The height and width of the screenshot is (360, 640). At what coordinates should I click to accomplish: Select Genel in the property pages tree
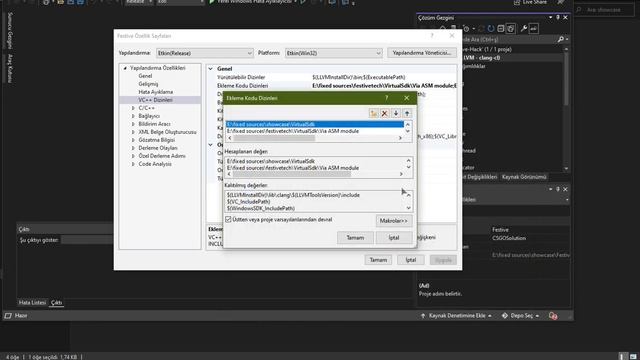(x=145, y=76)
